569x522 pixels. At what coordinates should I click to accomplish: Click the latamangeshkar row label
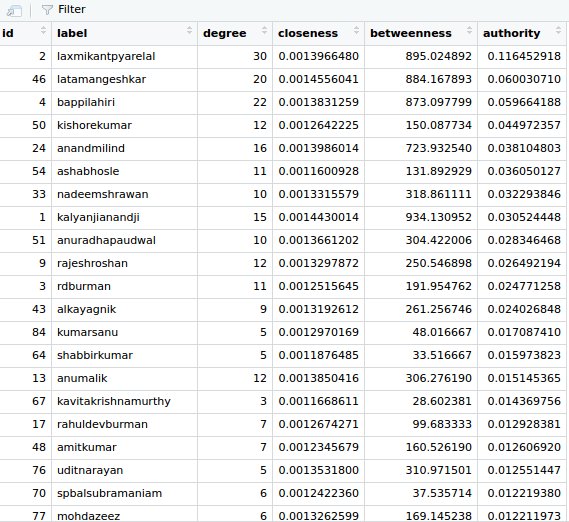pos(101,79)
